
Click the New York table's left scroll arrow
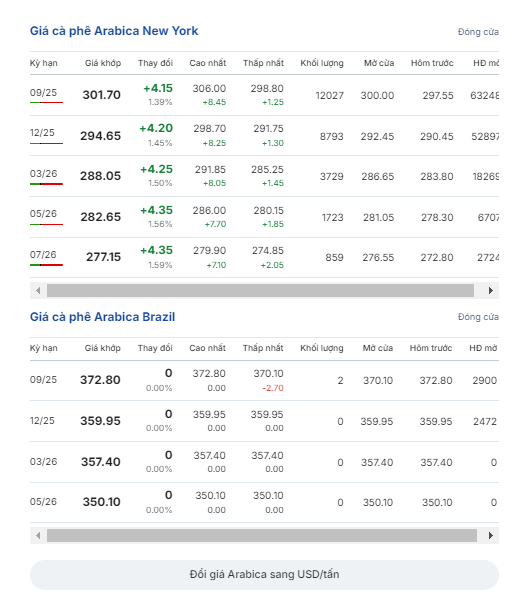(x=38, y=291)
